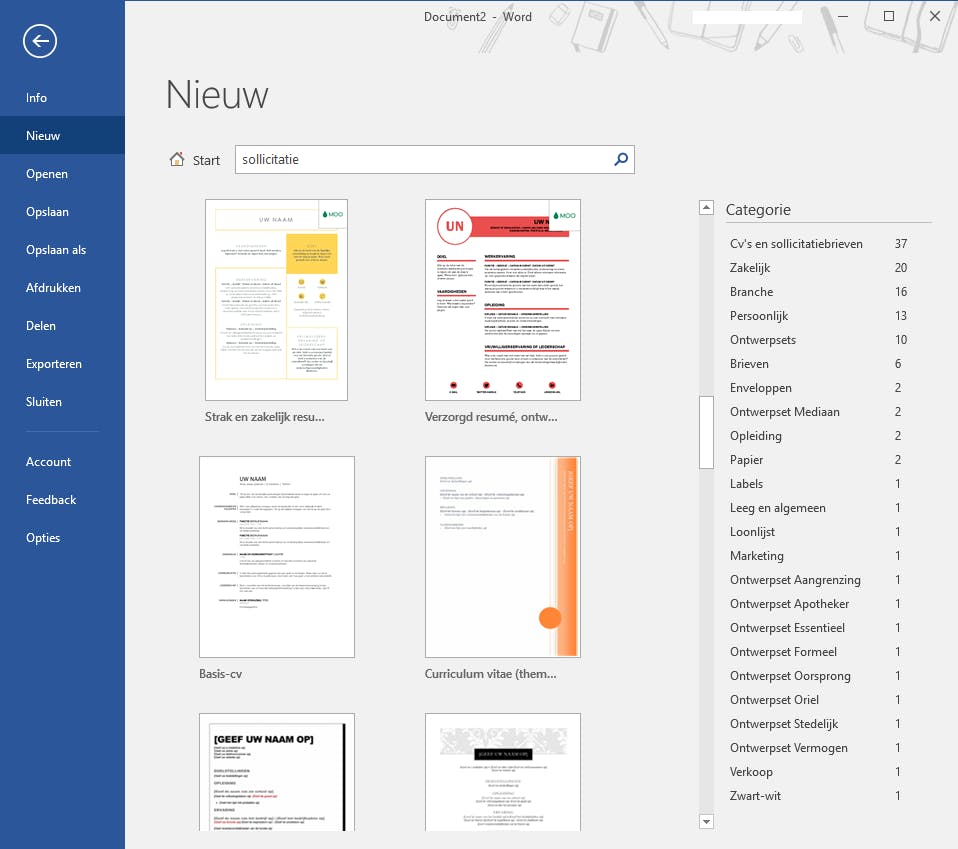Select Sluiten to close document
This screenshot has height=849, width=958.
click(x=62, y=401)
